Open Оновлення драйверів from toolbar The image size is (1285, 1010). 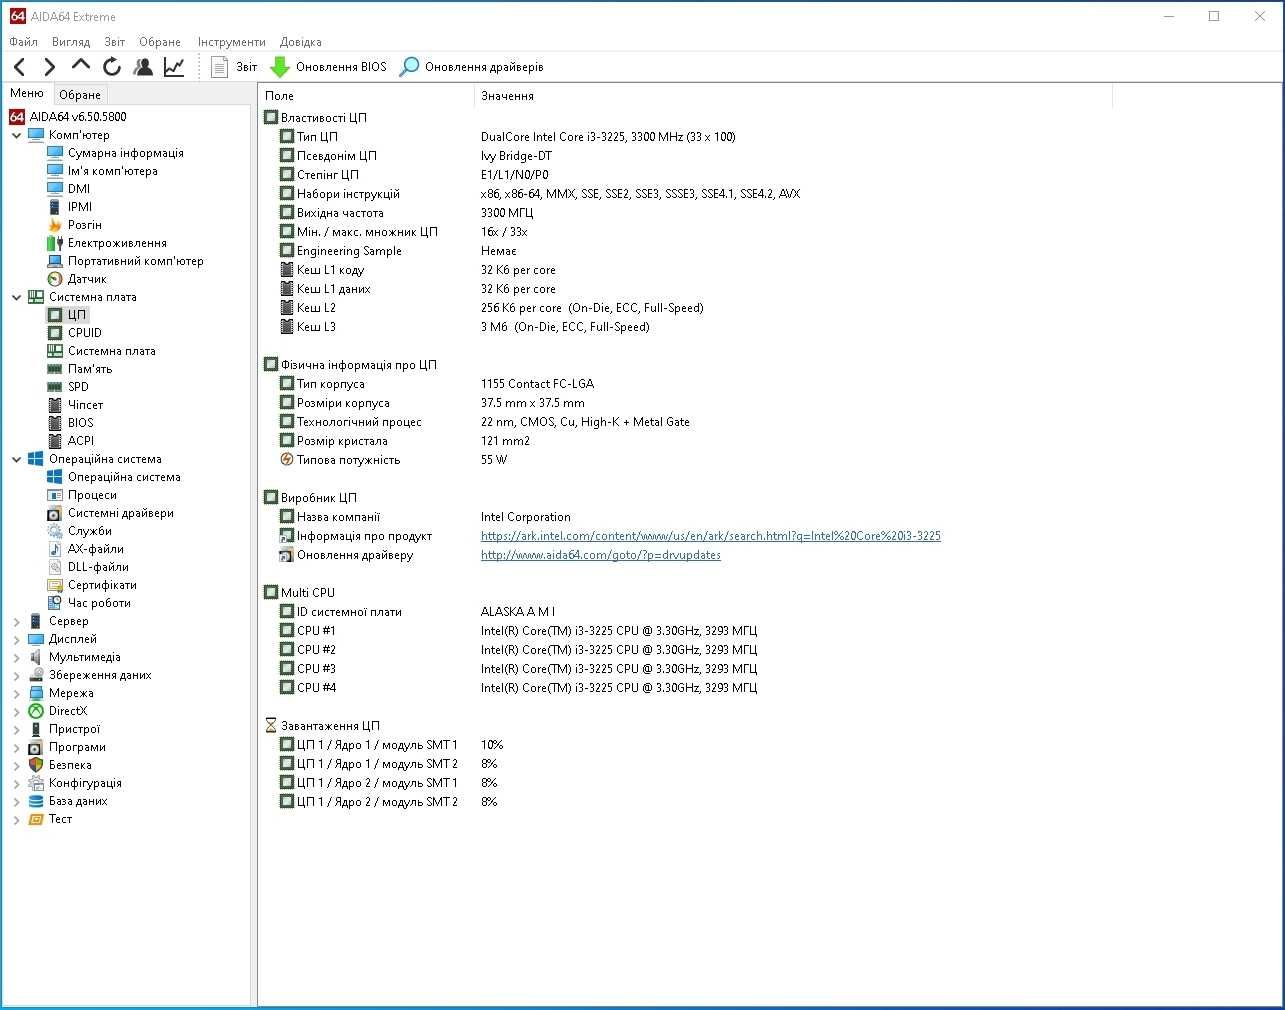point(471,67)
